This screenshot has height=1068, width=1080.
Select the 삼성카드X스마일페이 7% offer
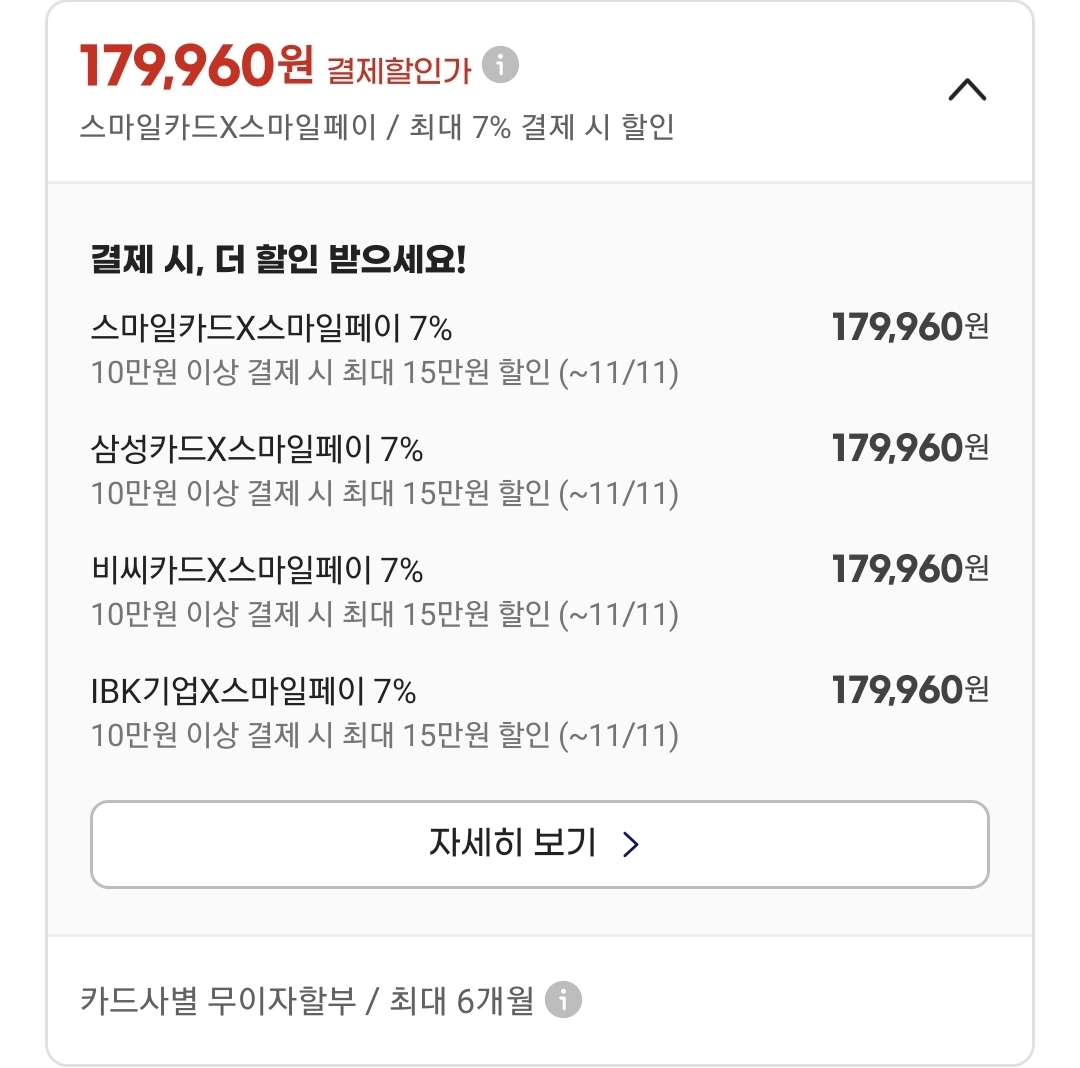pos(257,449)
